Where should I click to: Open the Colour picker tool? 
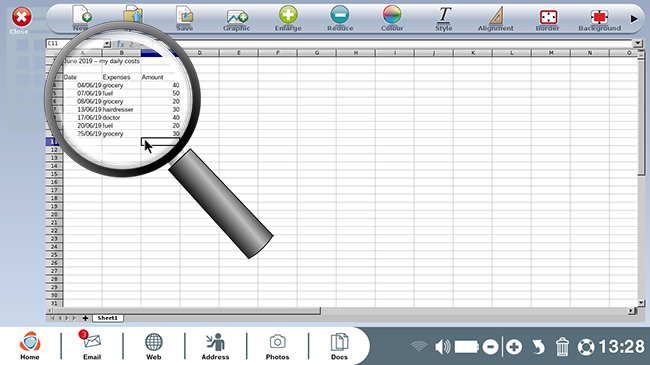(392, 18)
